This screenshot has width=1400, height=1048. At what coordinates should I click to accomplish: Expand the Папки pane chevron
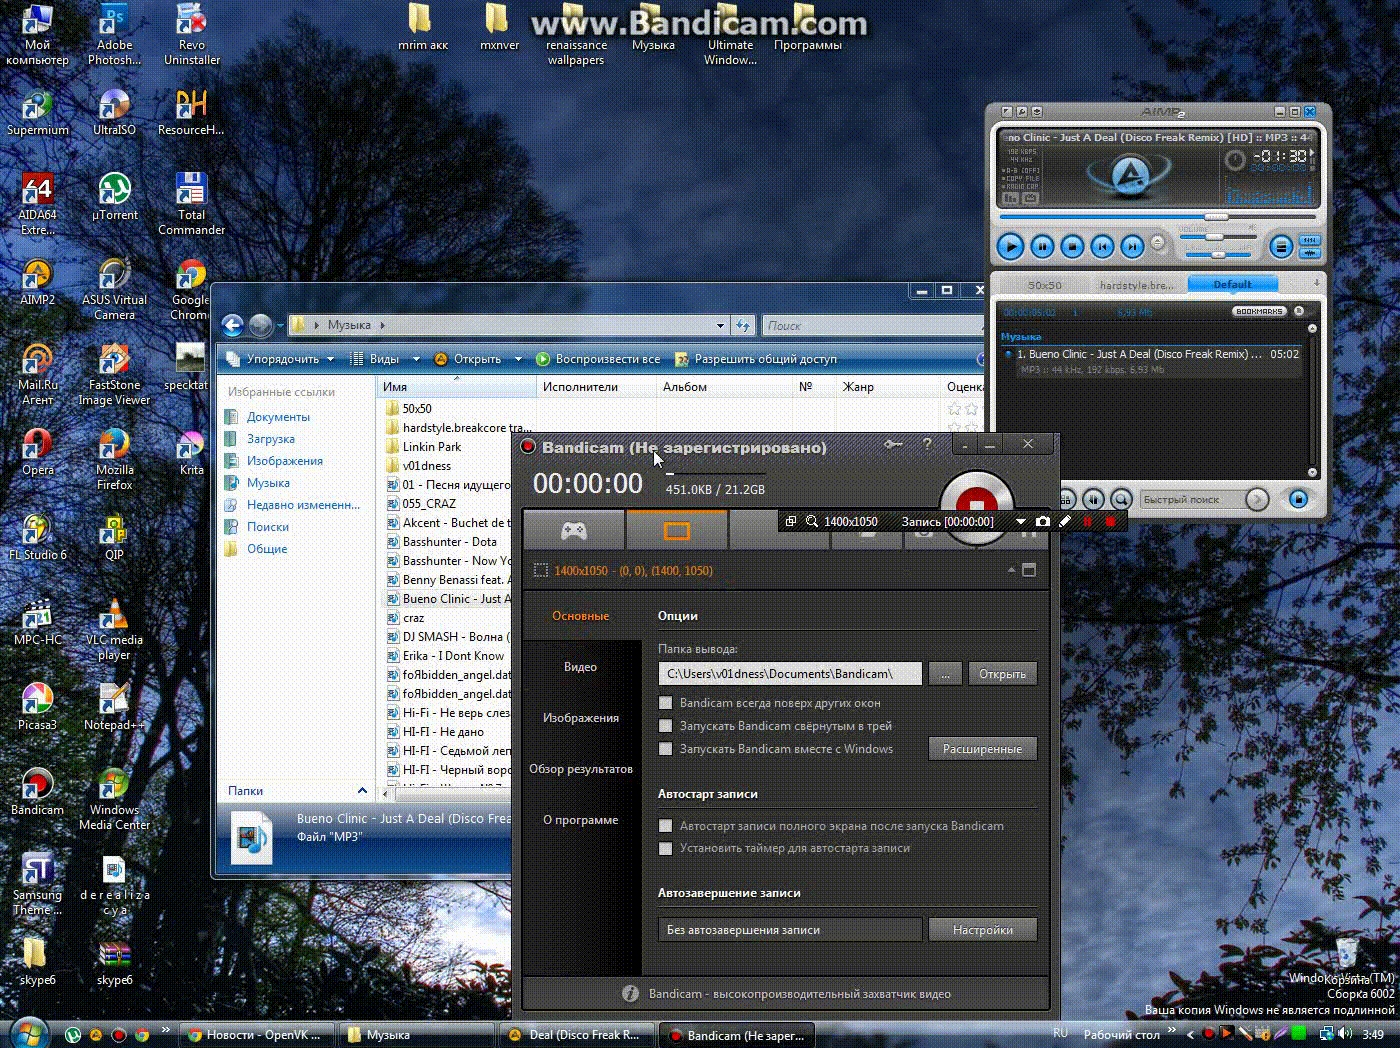[x=362, y=791]
